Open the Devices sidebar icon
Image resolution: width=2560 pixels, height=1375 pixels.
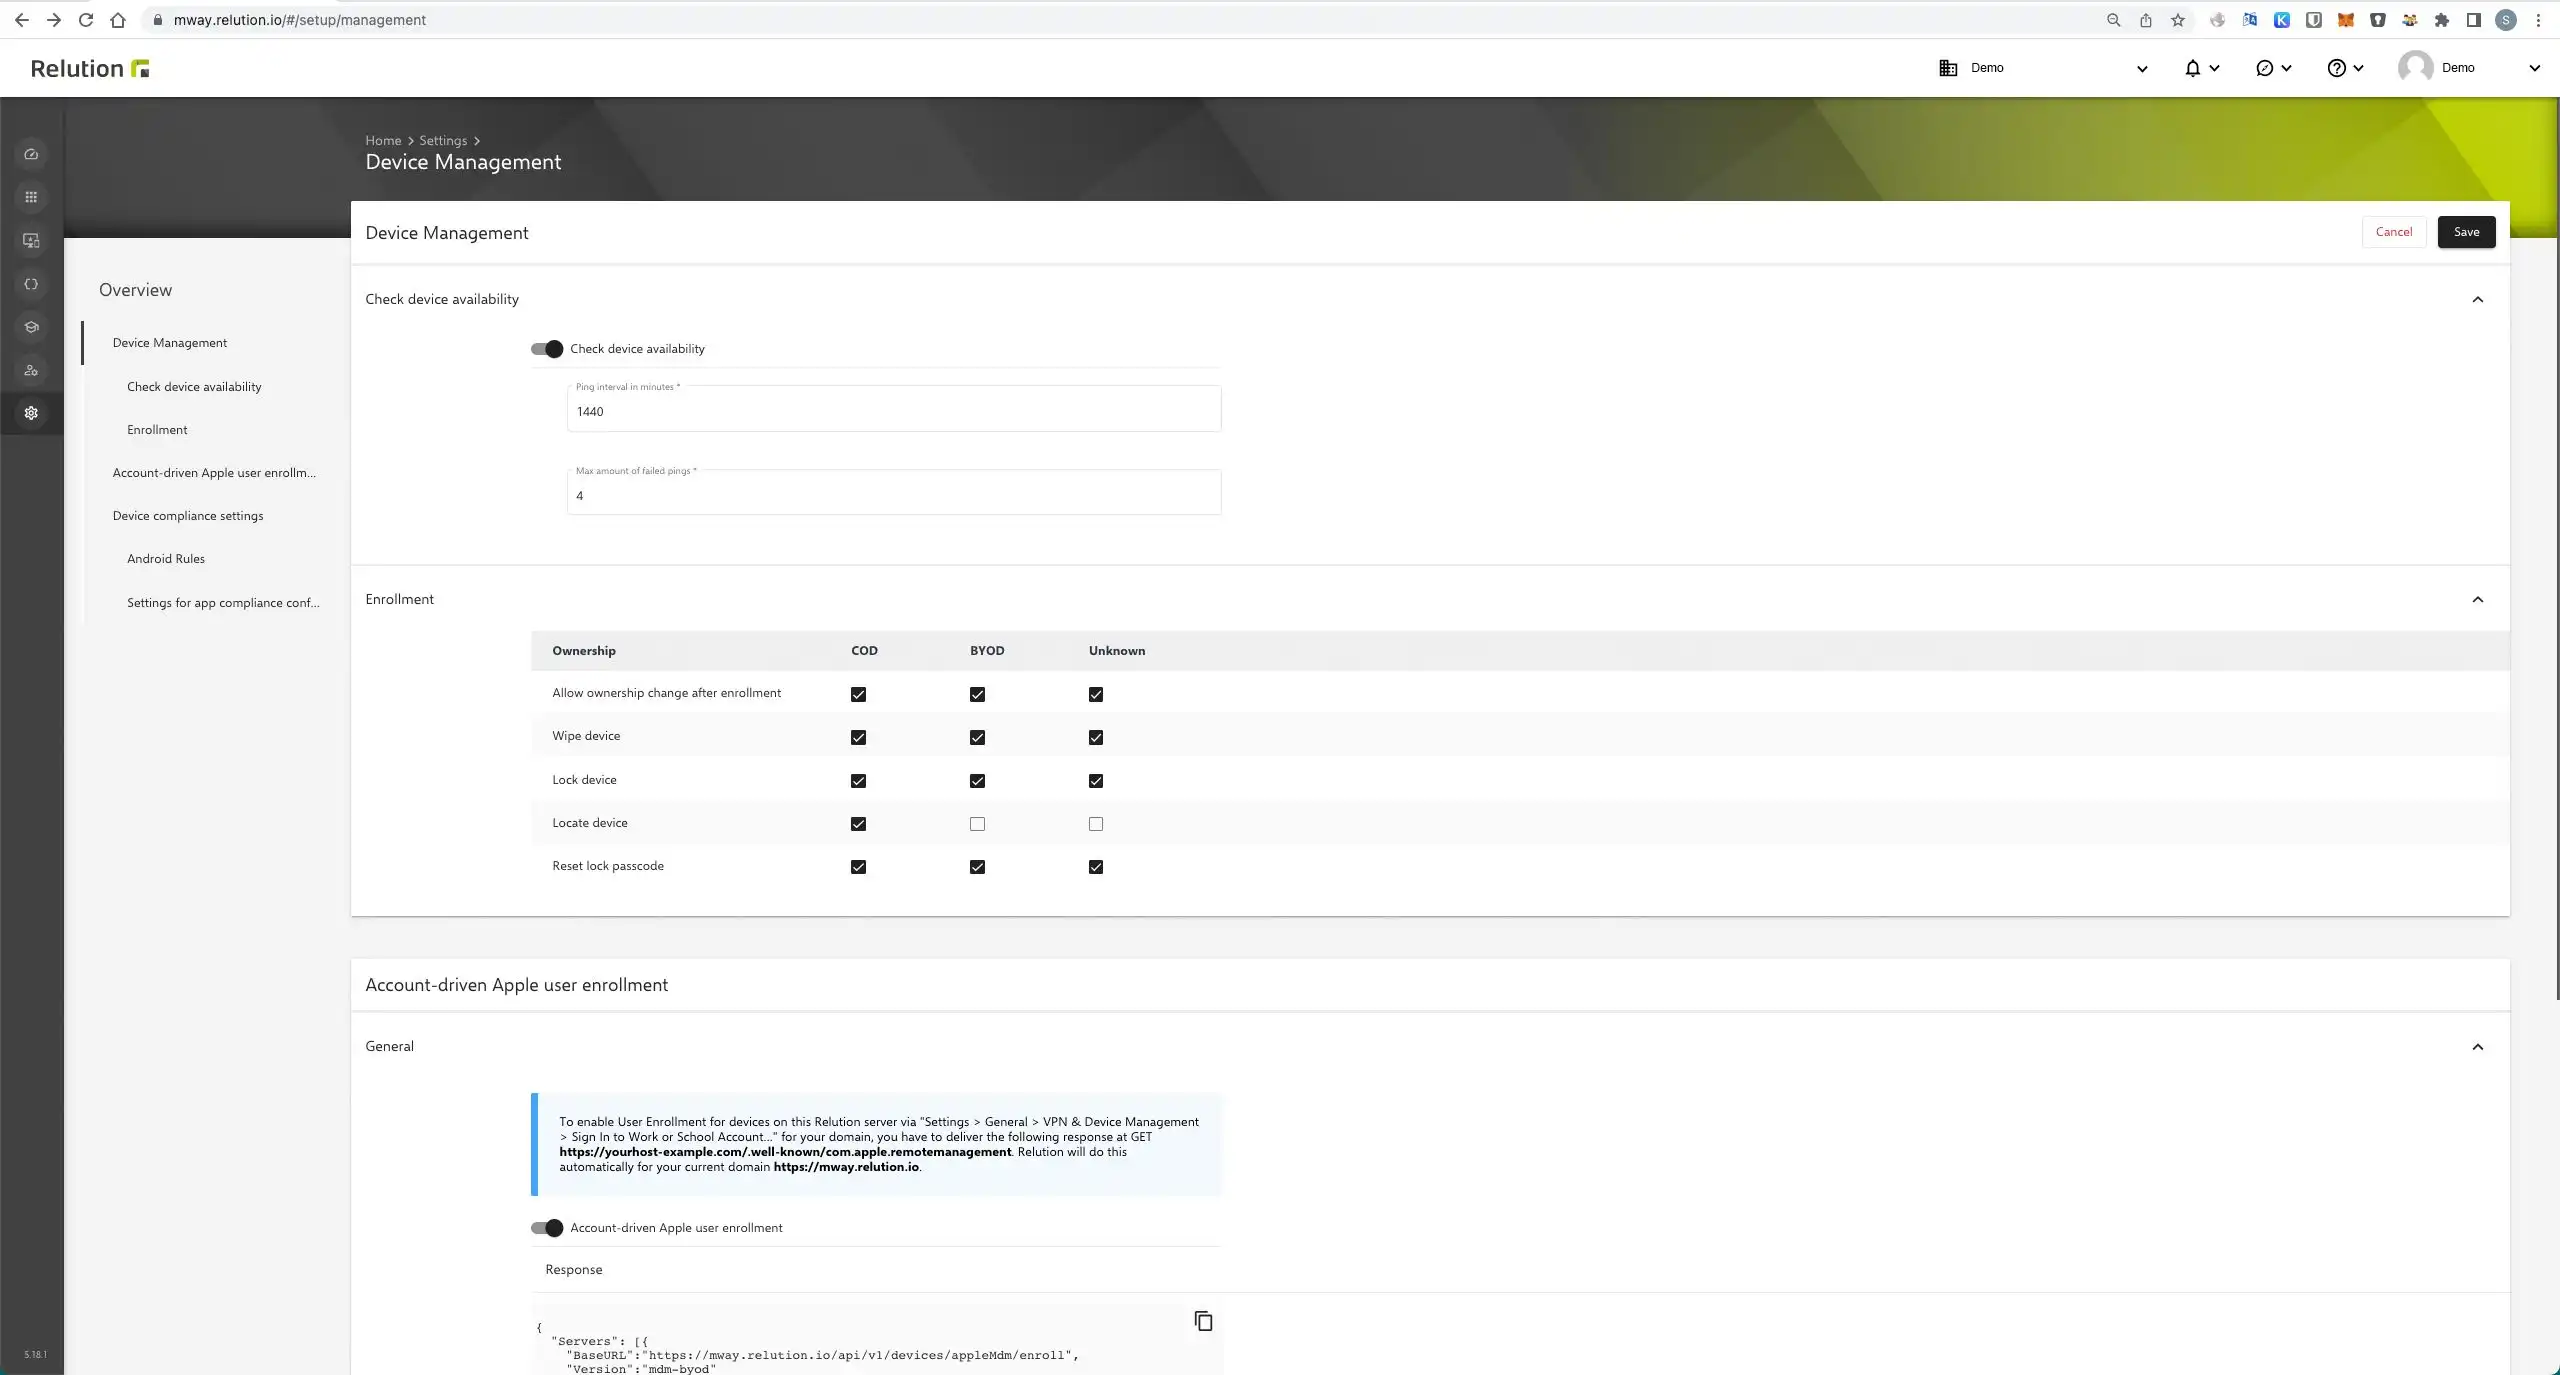point(31,241)
